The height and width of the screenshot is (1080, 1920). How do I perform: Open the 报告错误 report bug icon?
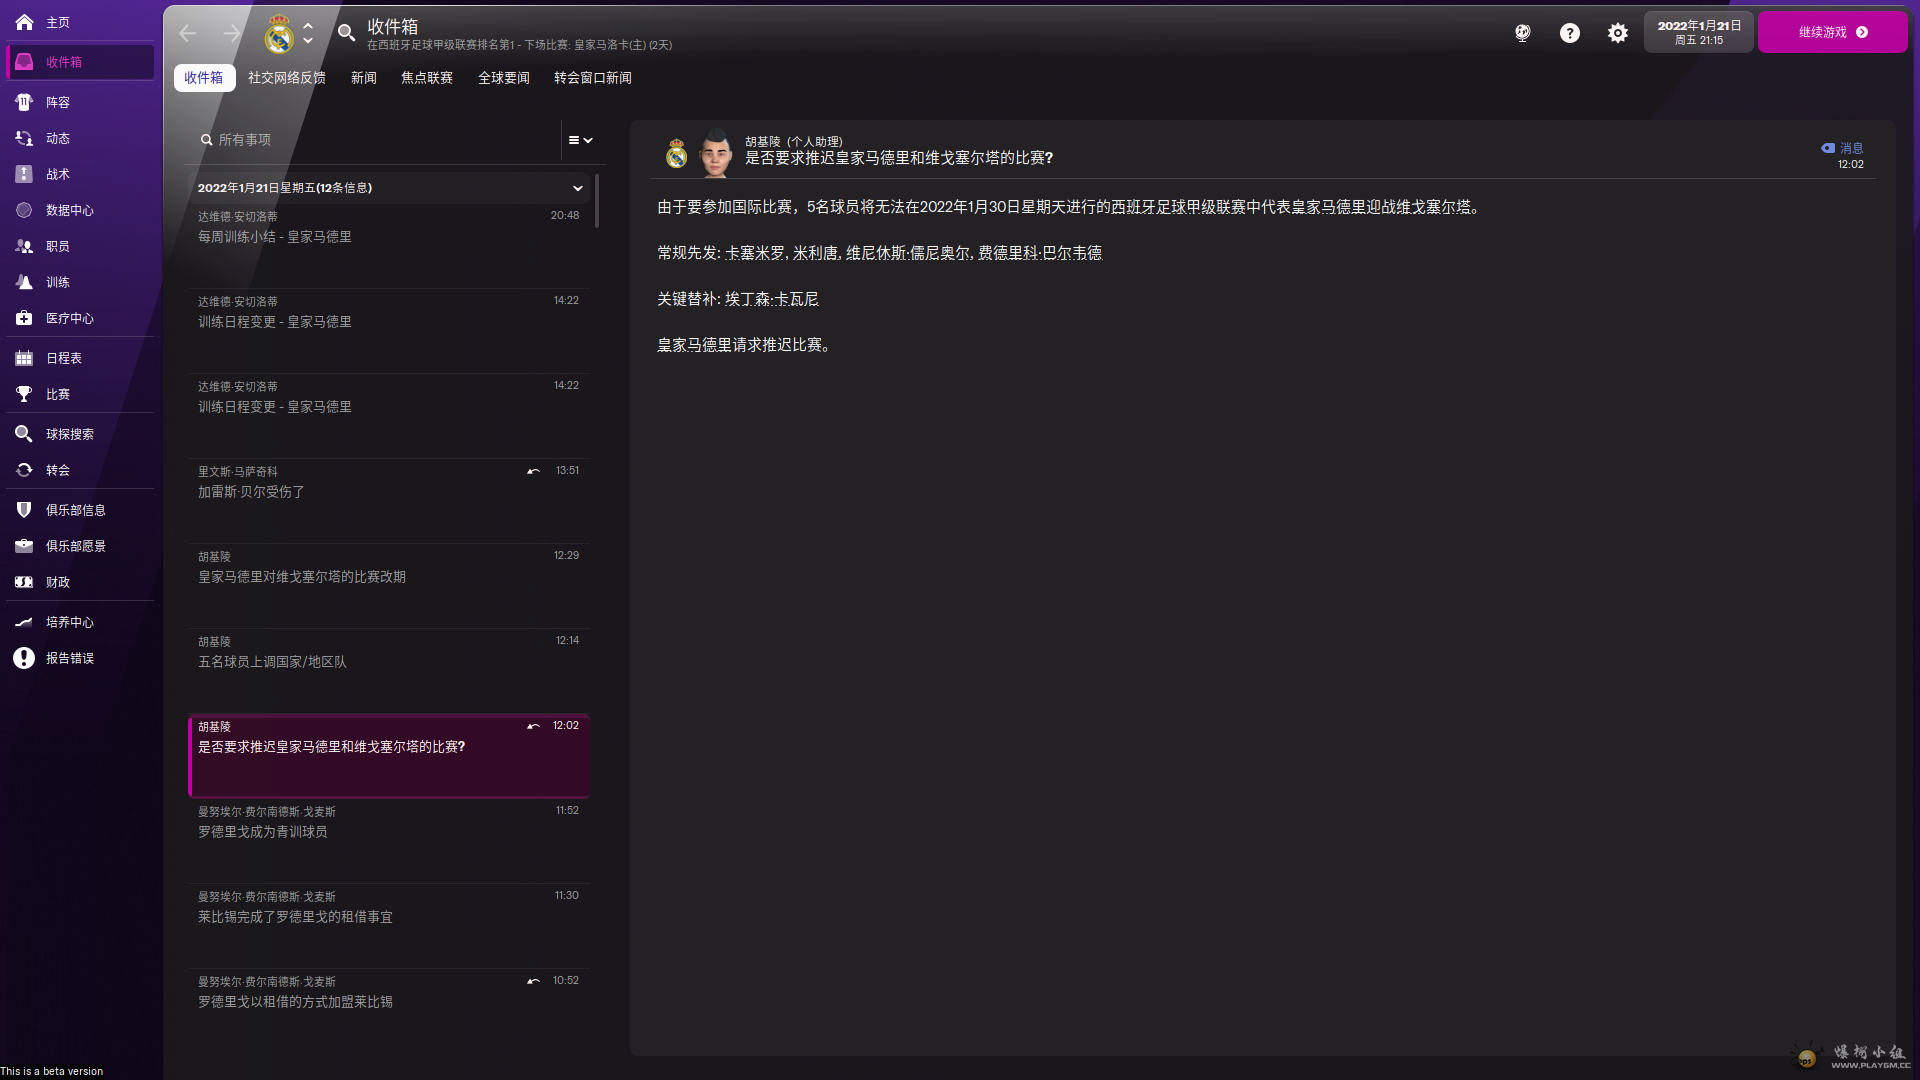tap(24, 658)
